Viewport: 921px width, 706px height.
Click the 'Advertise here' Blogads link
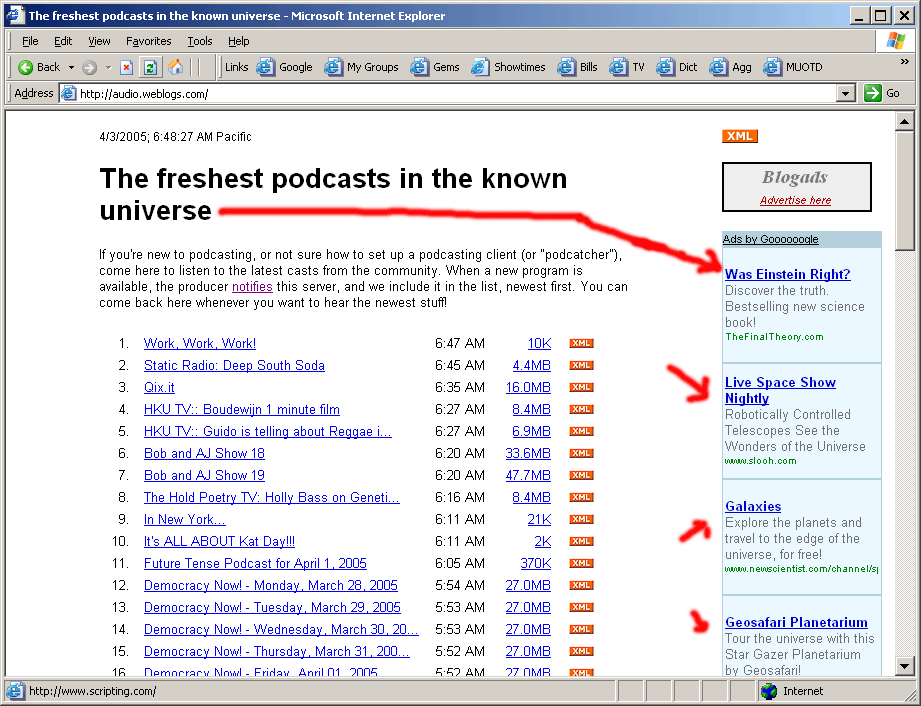click(795, 200)
